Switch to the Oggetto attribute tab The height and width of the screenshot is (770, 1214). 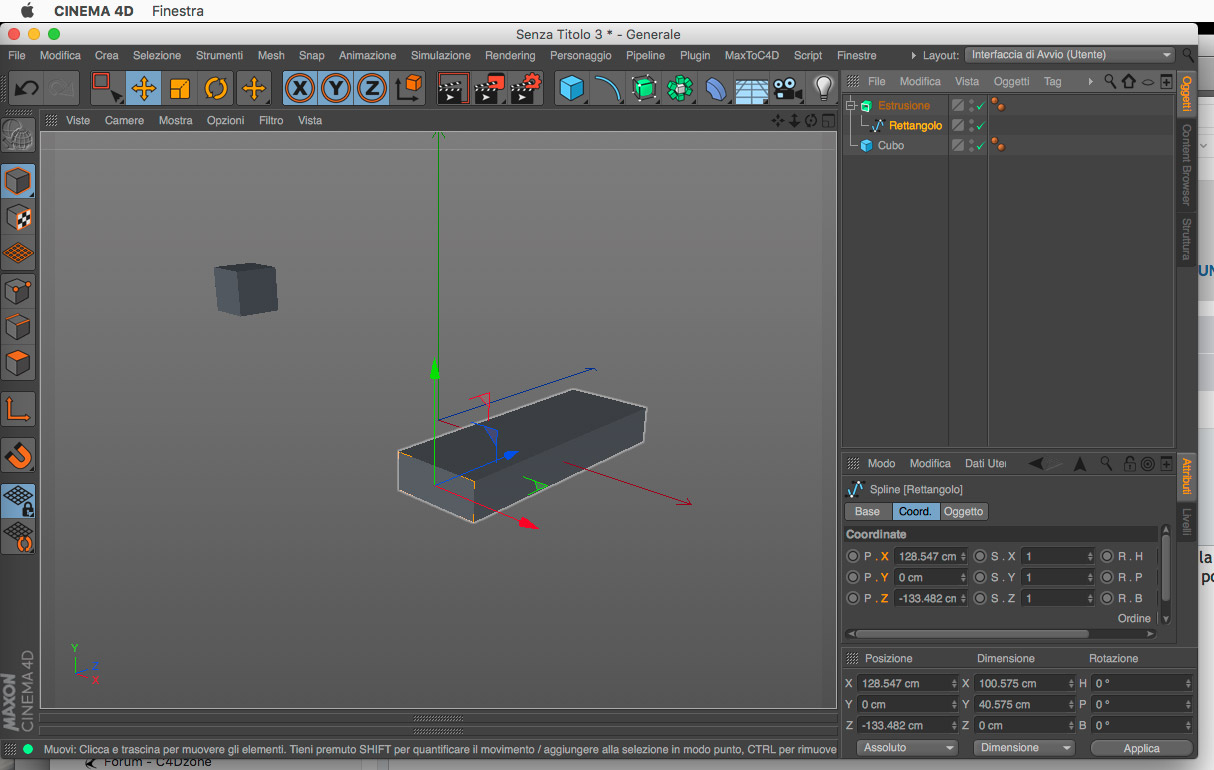click(964, 511)
